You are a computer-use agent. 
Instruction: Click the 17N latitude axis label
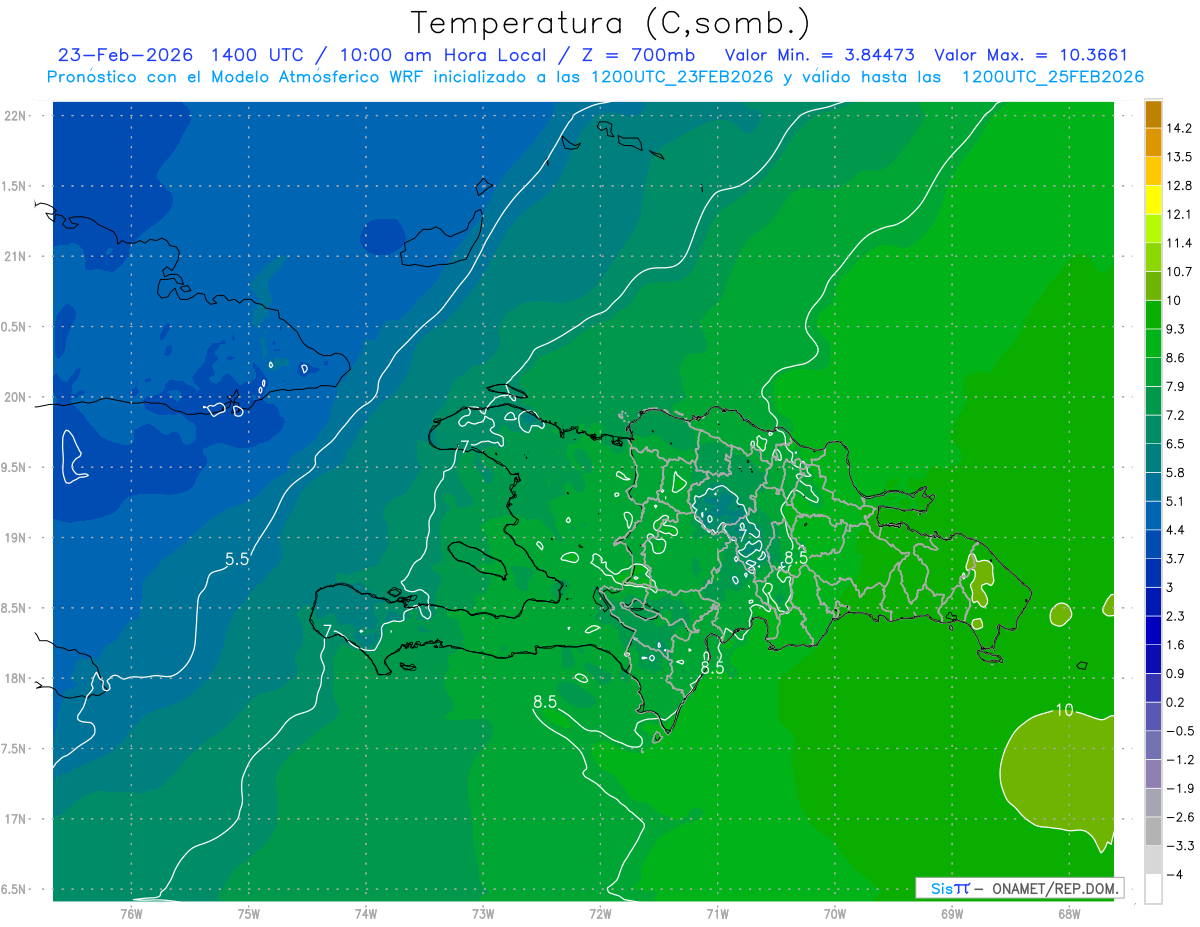(x=17, y=819)
